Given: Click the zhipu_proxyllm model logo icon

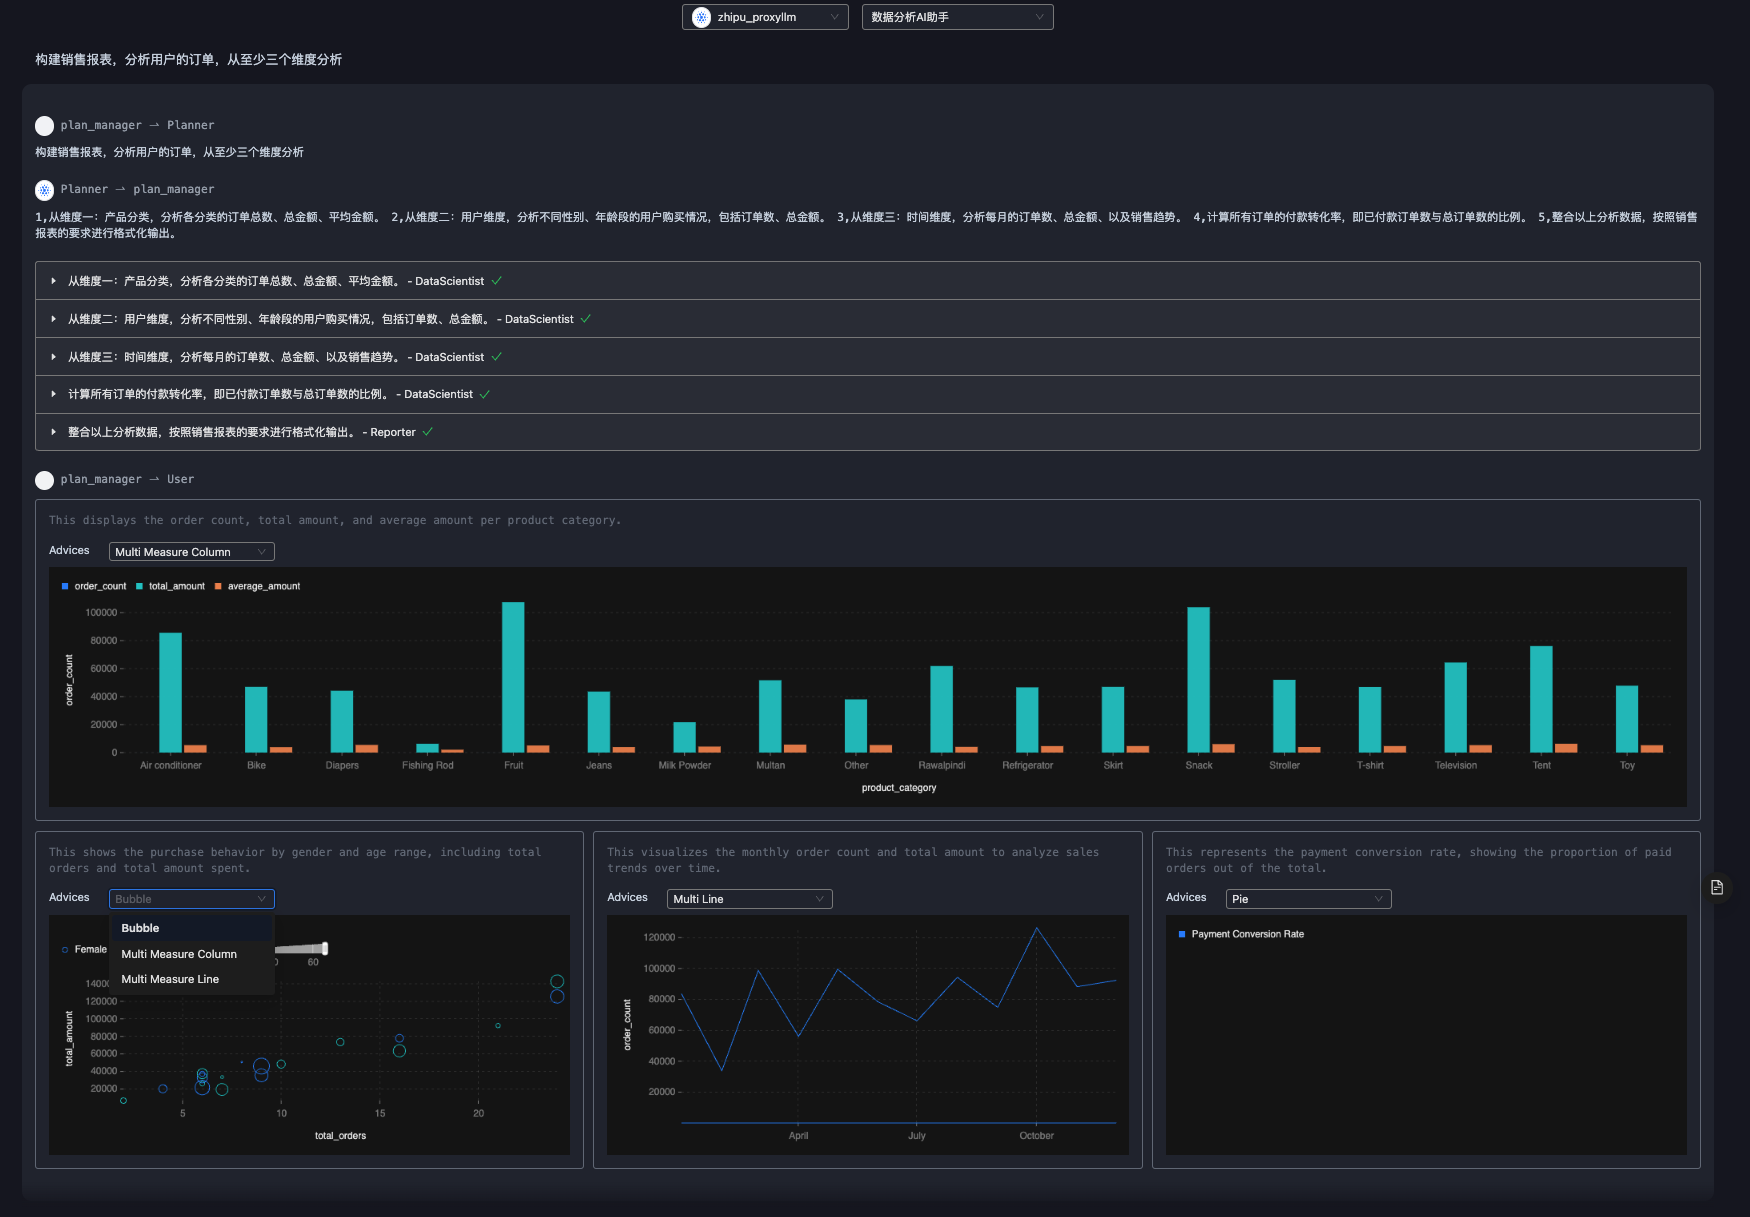Looking at the screenshot, I should coord(701,17).
